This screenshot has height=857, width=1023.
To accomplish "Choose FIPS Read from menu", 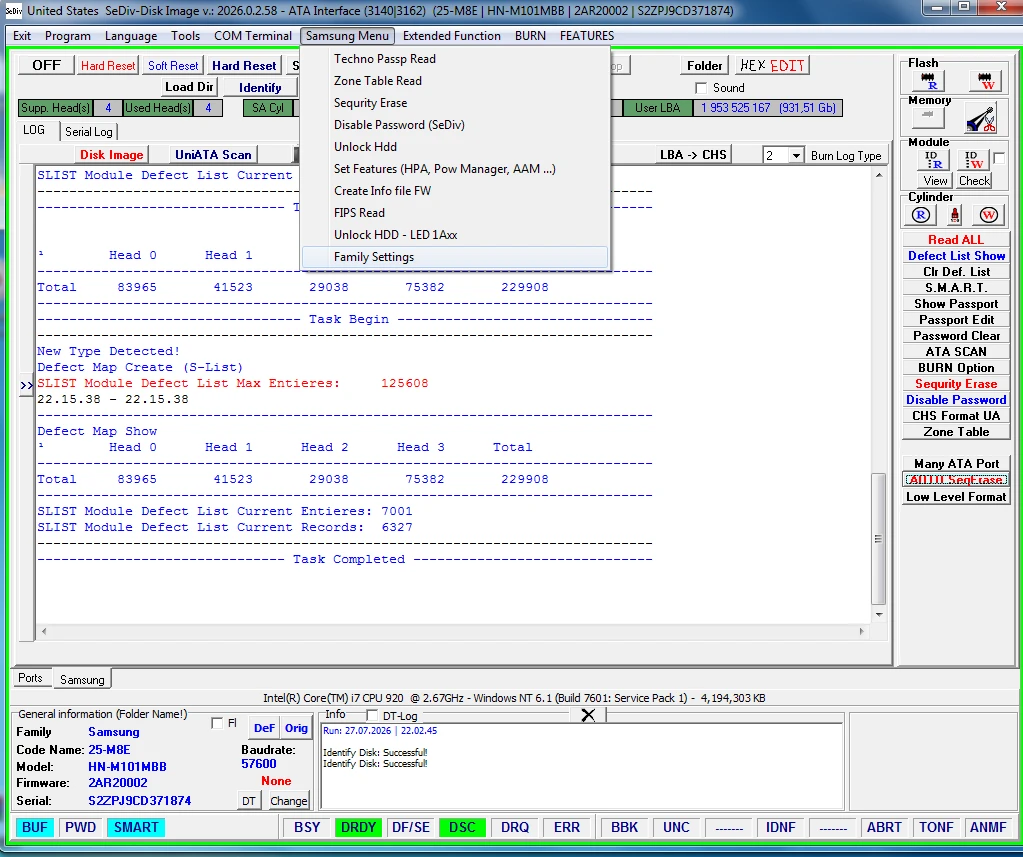I will 455,213.
